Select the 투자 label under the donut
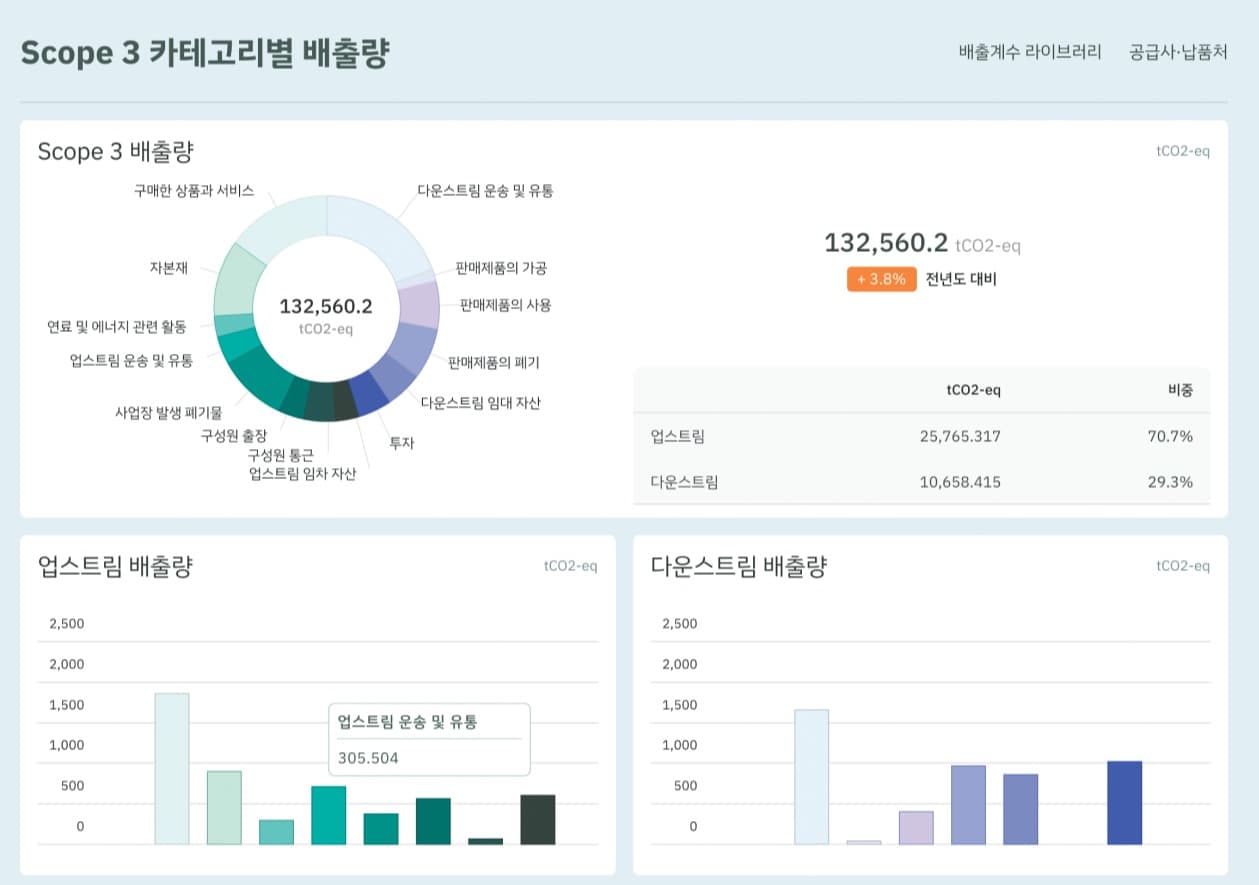1259x885 pixels. [x=401, y=442]
